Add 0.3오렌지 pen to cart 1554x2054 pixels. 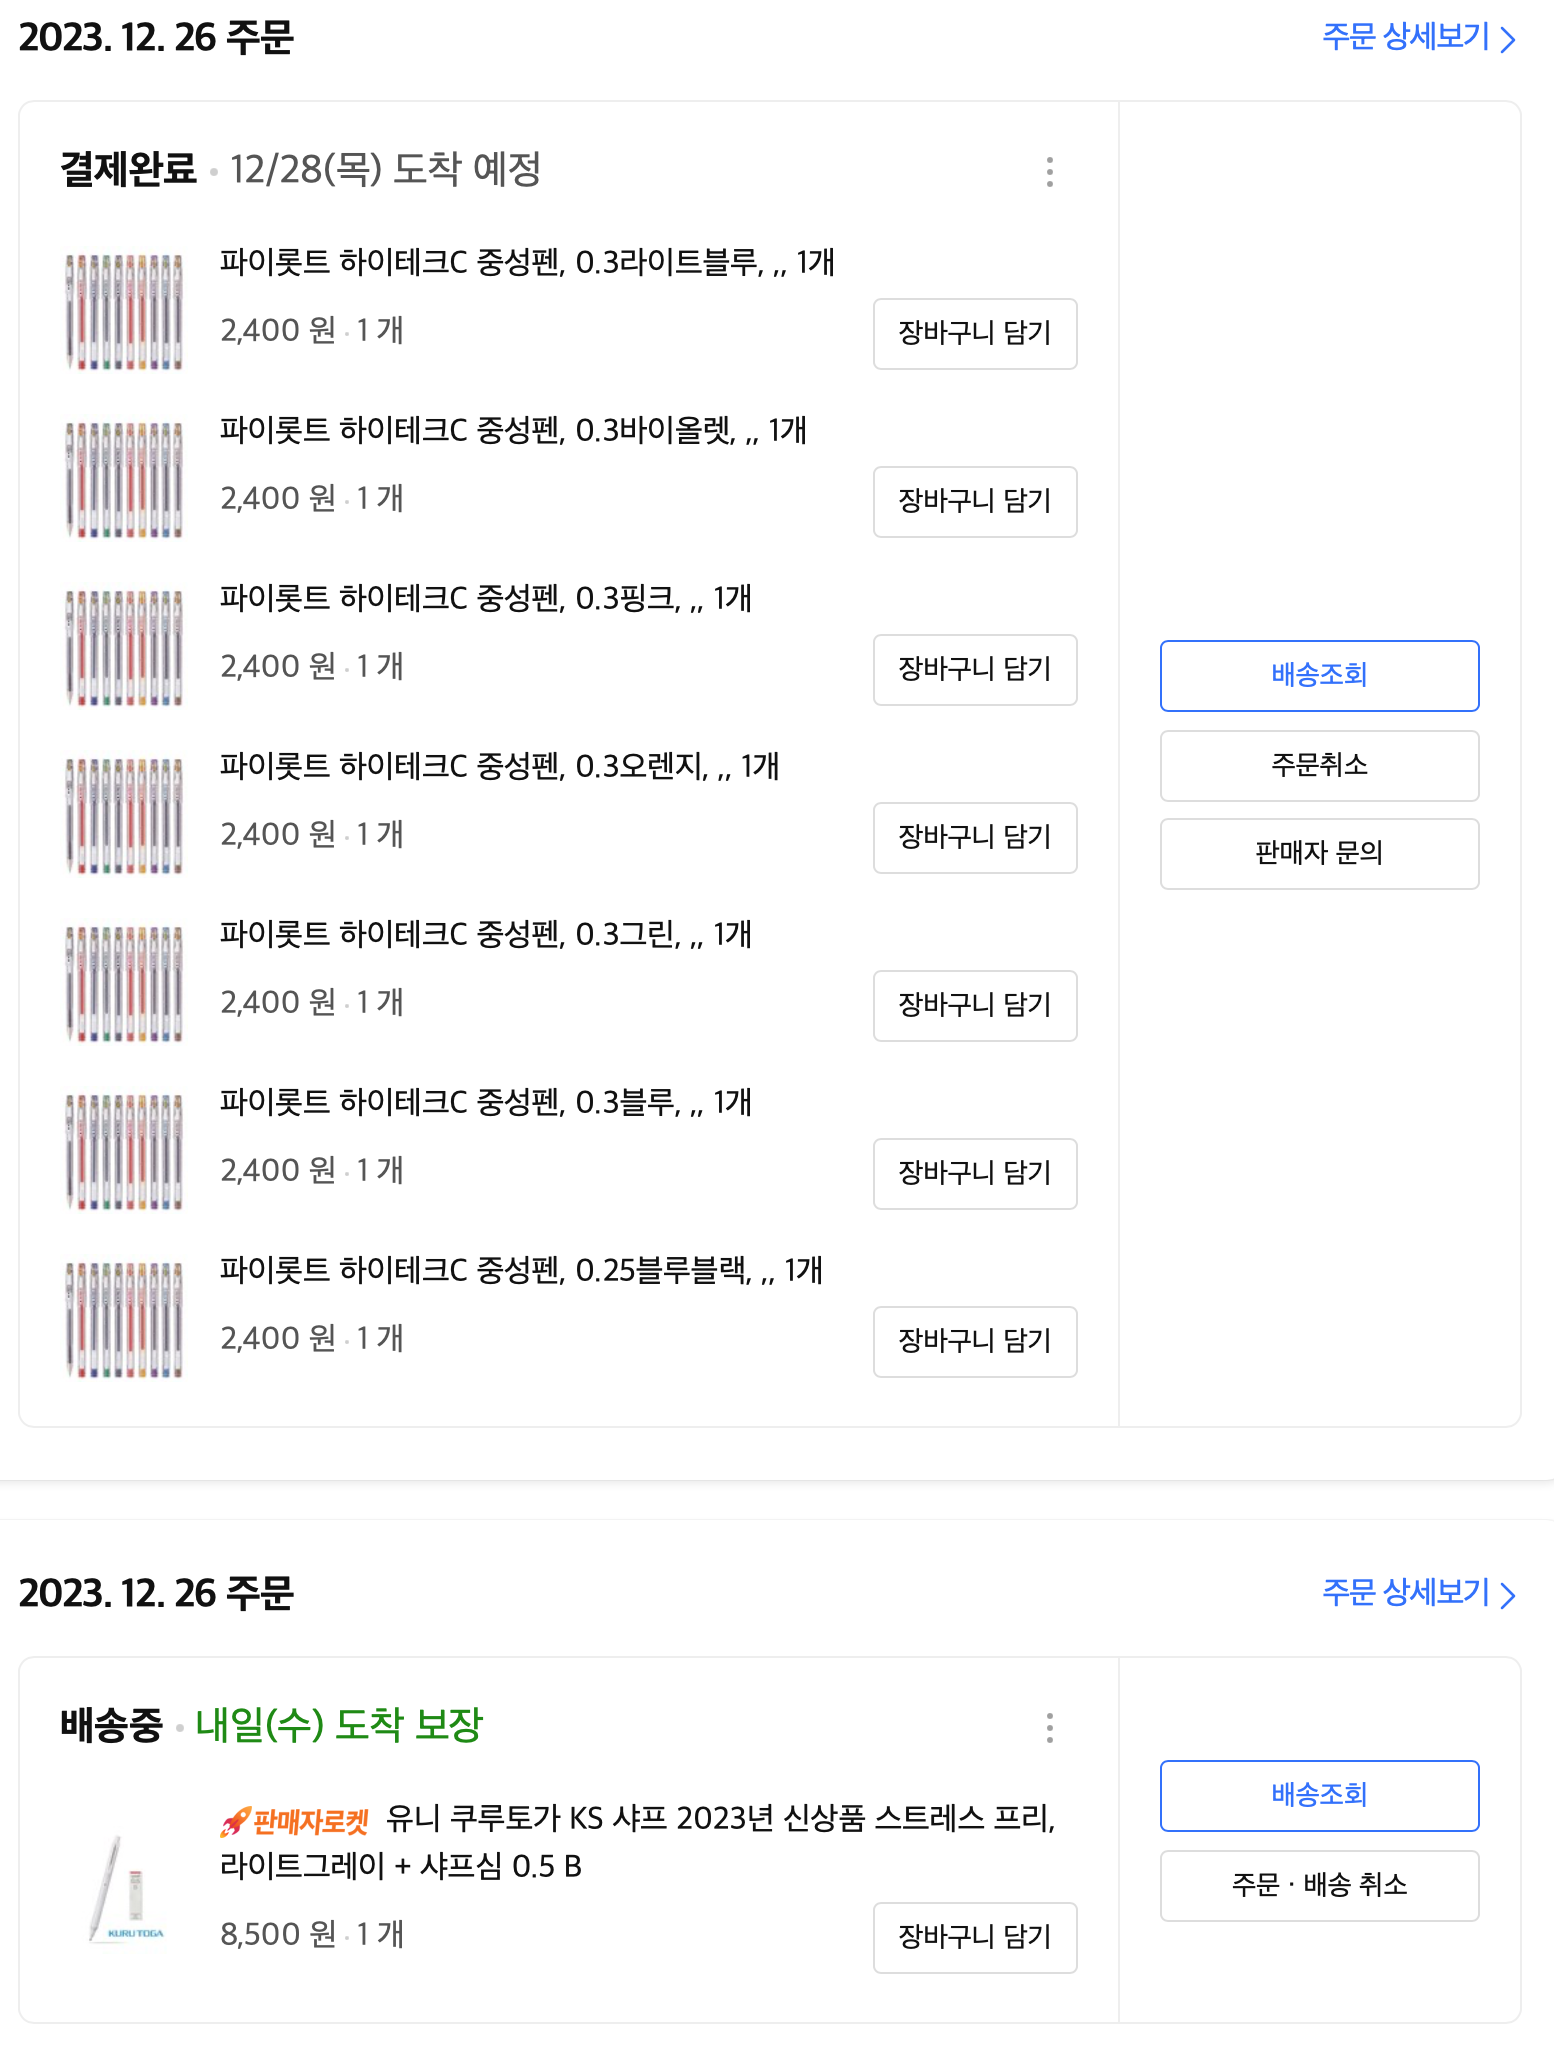(x=975, y=838)
